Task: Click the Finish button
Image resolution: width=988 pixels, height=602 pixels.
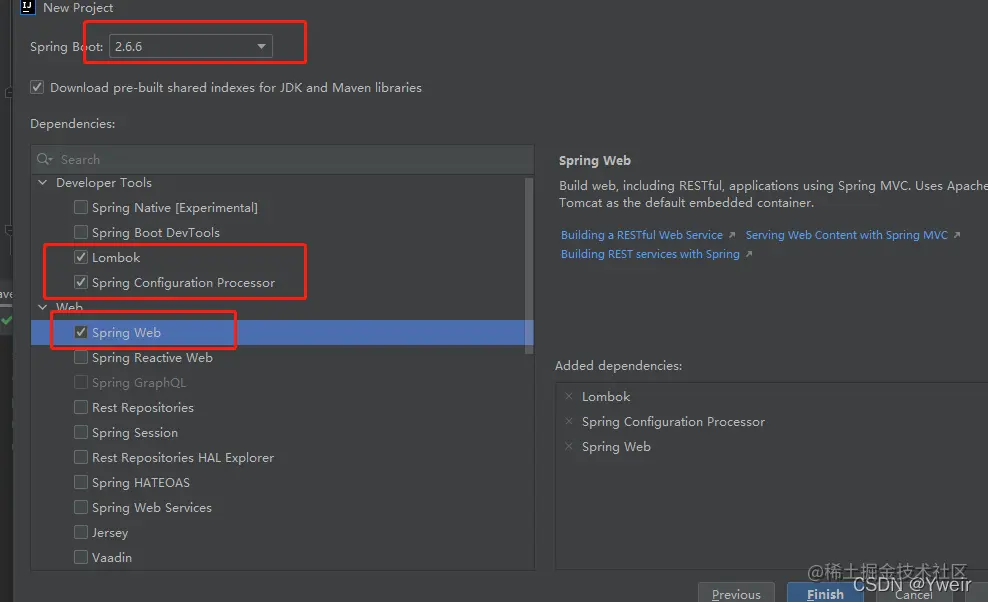Action: (825, 594)
